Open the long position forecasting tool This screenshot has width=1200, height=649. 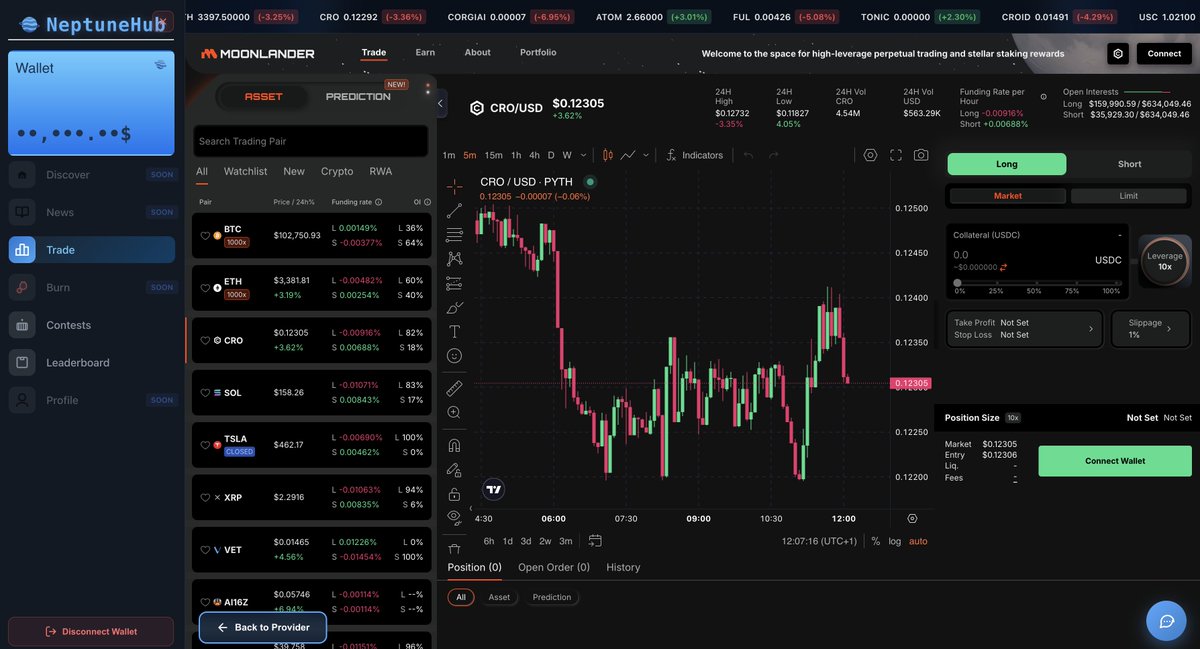(454, 283)
